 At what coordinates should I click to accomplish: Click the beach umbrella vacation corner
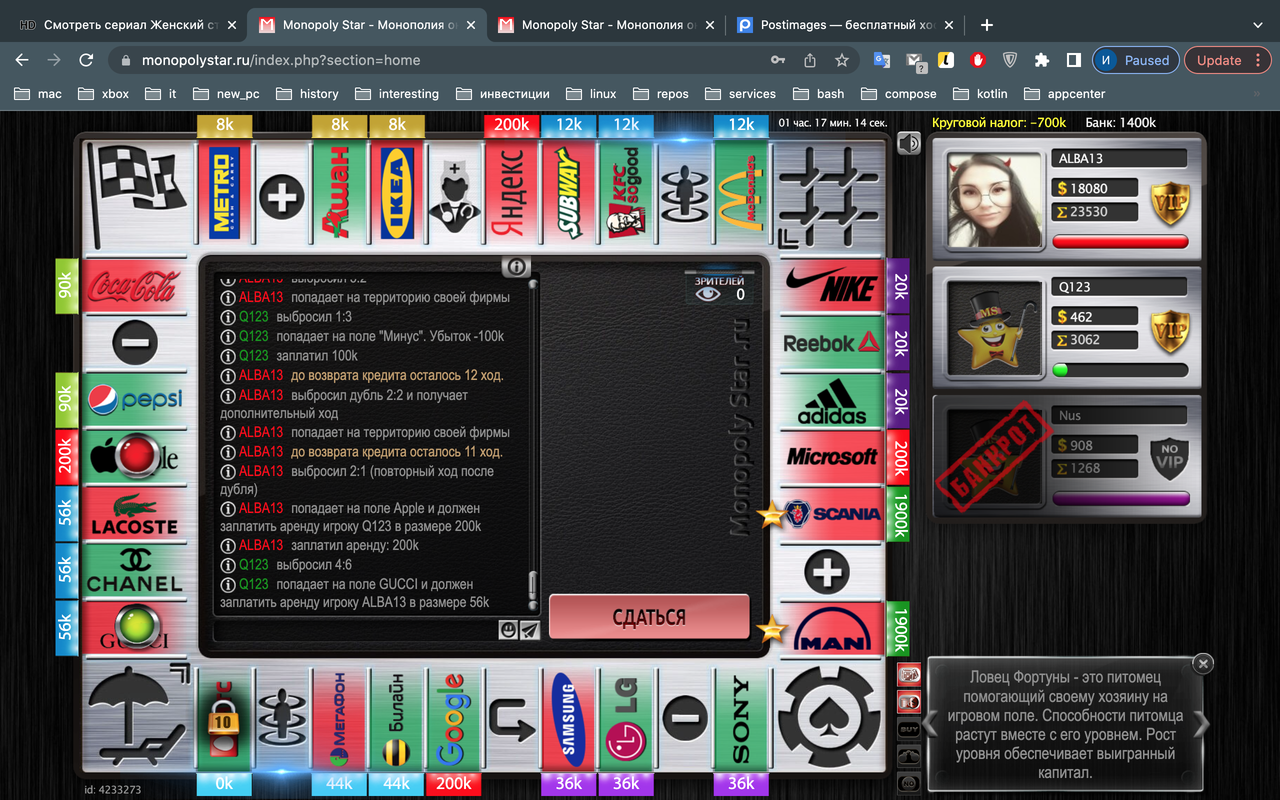tap(138, 716)
